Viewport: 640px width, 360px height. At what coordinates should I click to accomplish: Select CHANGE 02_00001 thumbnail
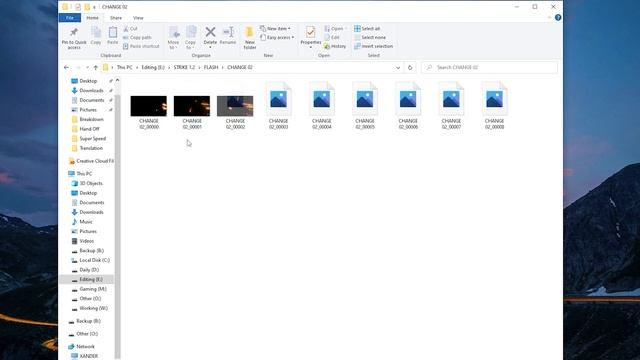(x=192, y=106)
